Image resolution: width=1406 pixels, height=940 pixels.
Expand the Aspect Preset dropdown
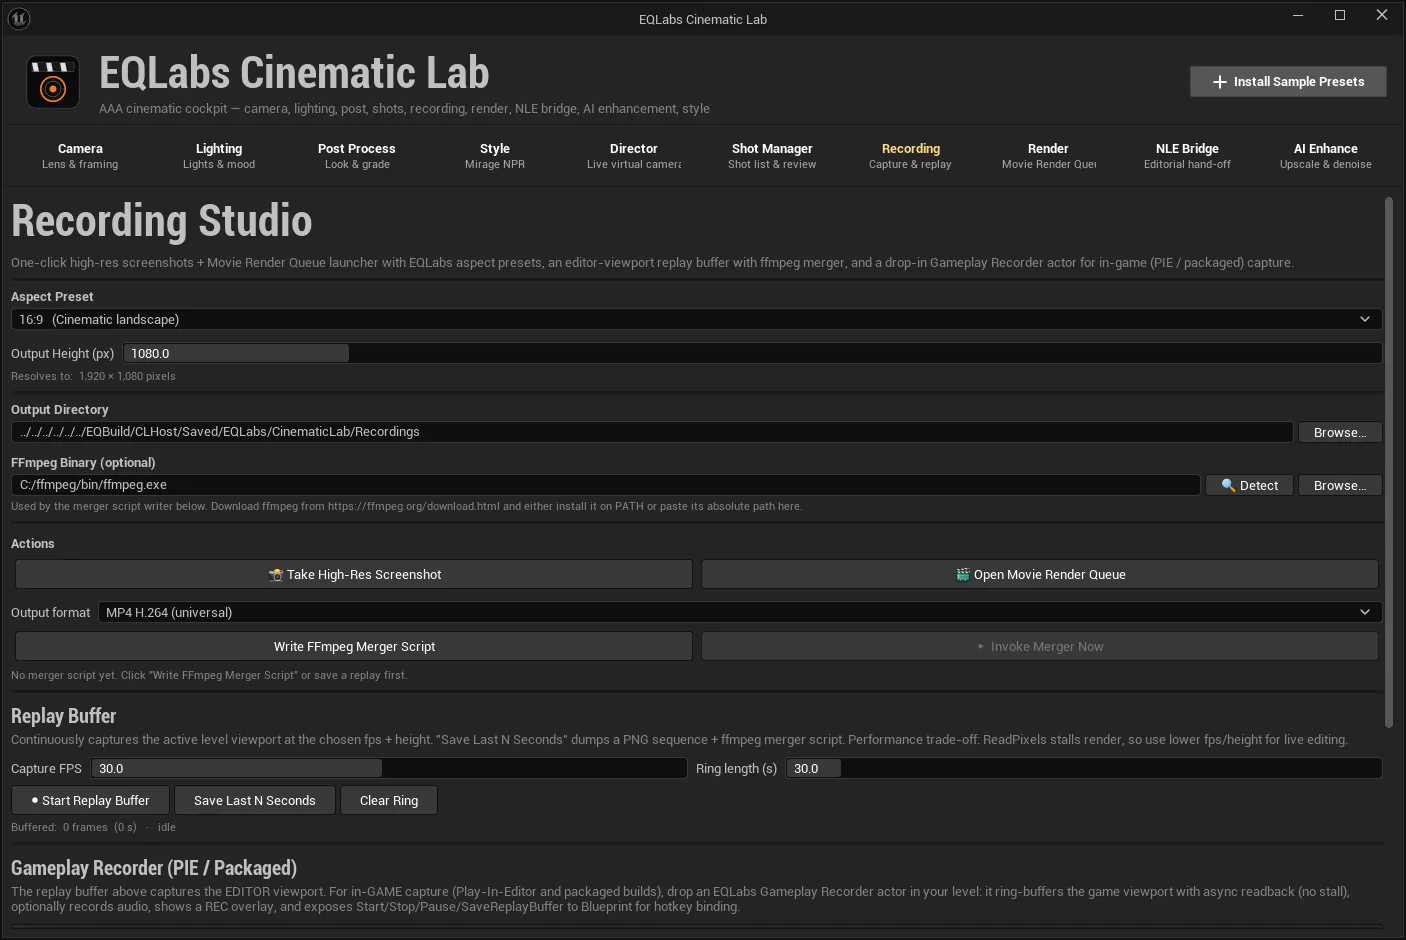696,319
